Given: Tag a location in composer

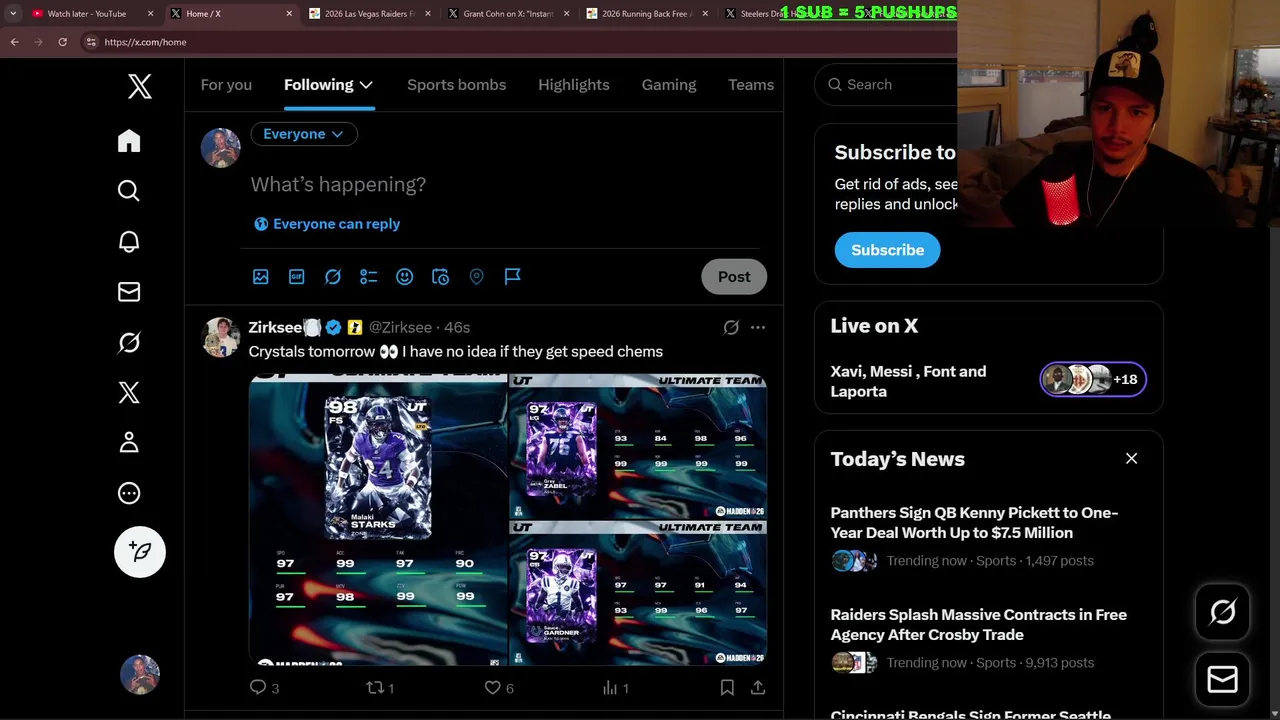Looking at the screenshot, I should pos(477,277).
